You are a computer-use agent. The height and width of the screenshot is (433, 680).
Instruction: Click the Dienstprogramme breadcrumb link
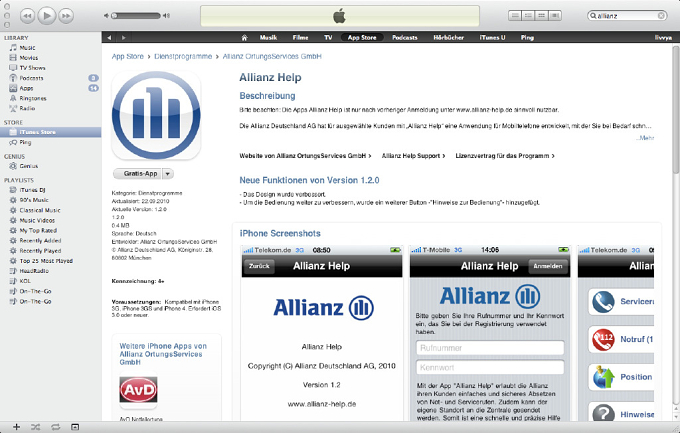point(183,56)
